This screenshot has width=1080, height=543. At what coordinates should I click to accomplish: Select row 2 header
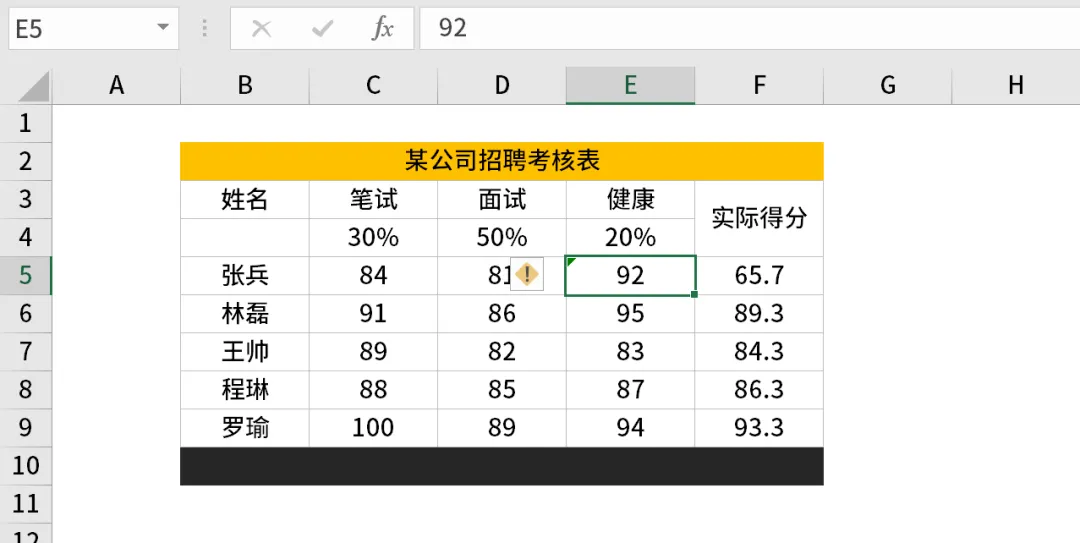25,161
